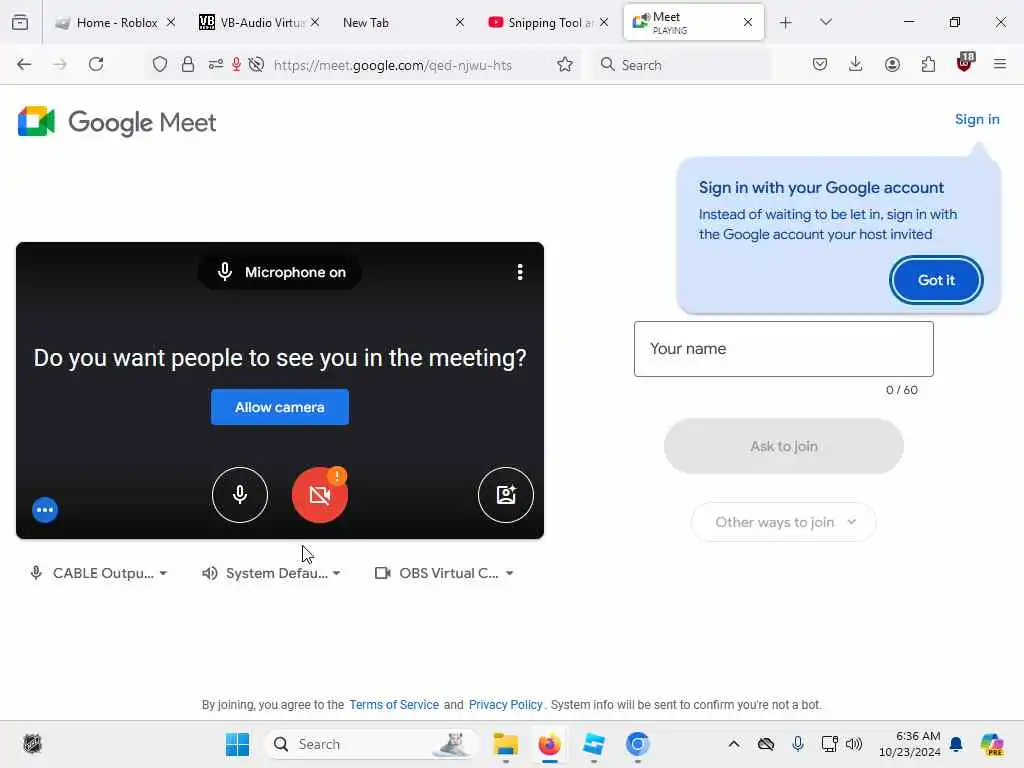The image size is (1024, 768).
Task: Click the OneDrive cloud tray icon
Action: (x=766, y=744)
